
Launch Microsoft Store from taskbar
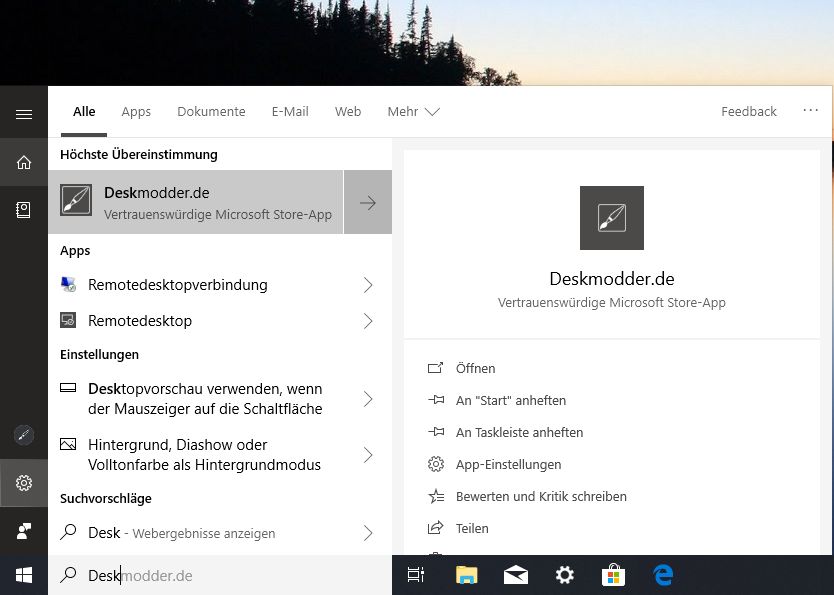tap(613, 575)
